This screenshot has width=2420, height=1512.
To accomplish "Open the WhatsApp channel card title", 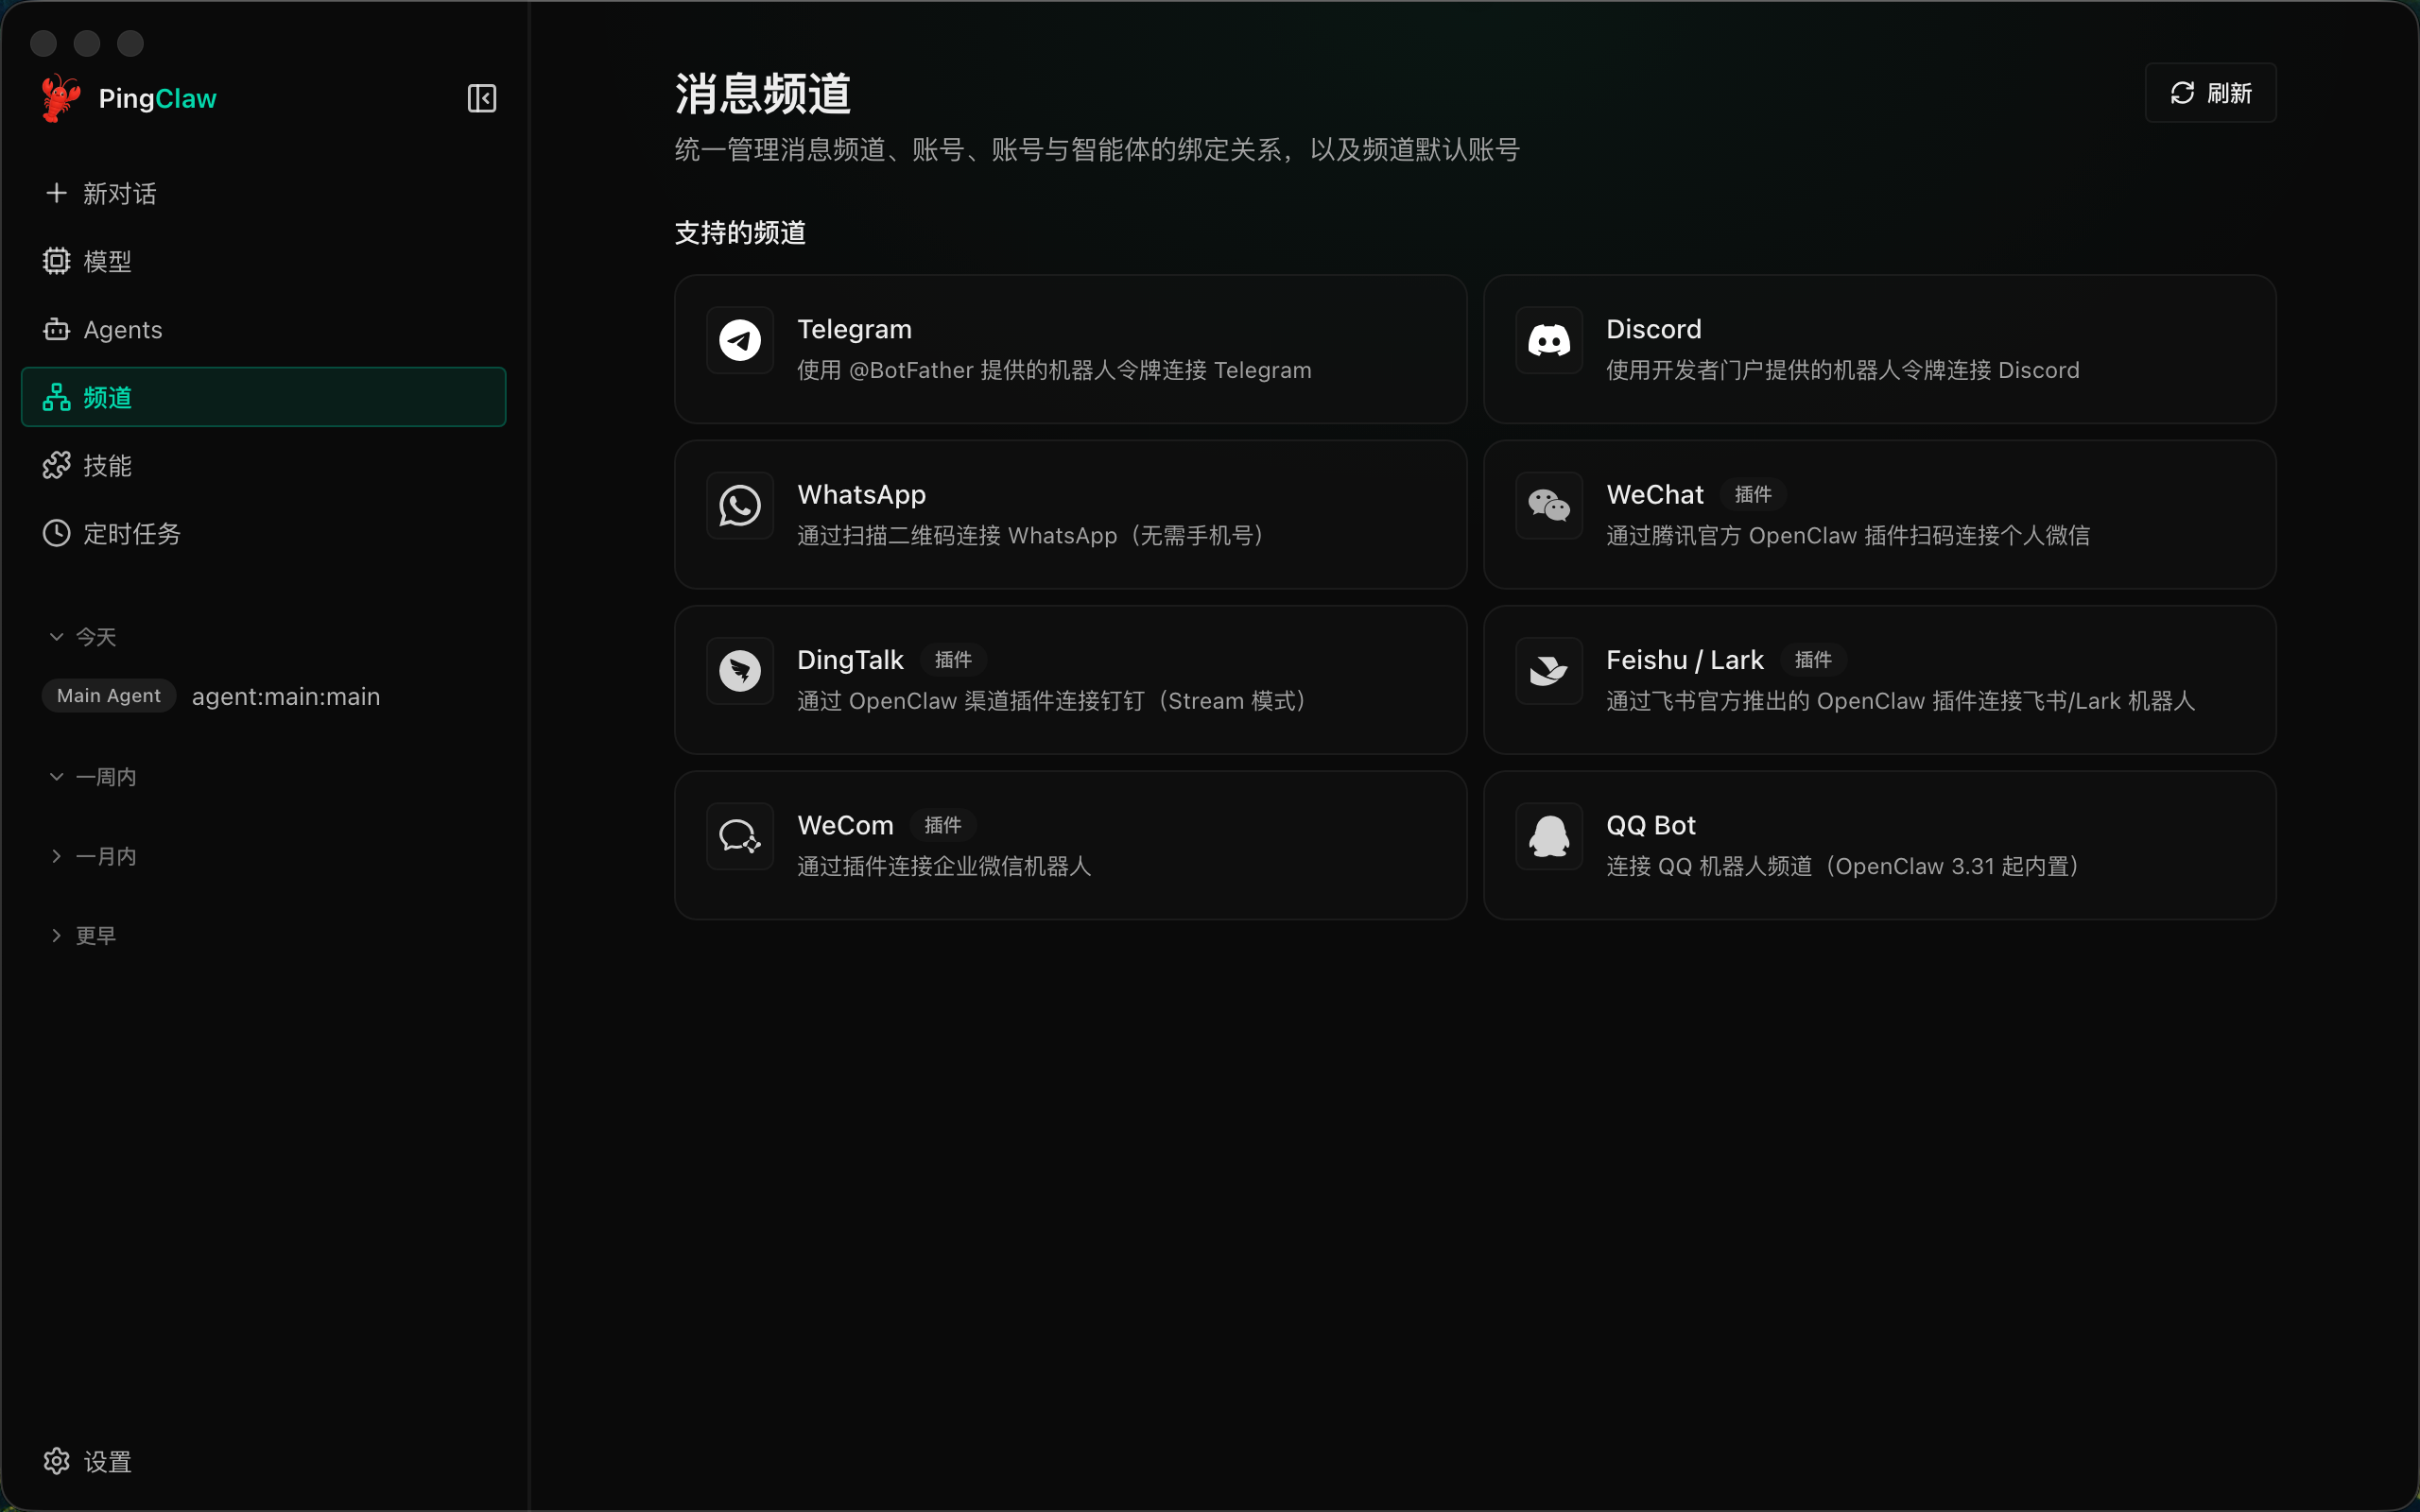I will point(861,495).
